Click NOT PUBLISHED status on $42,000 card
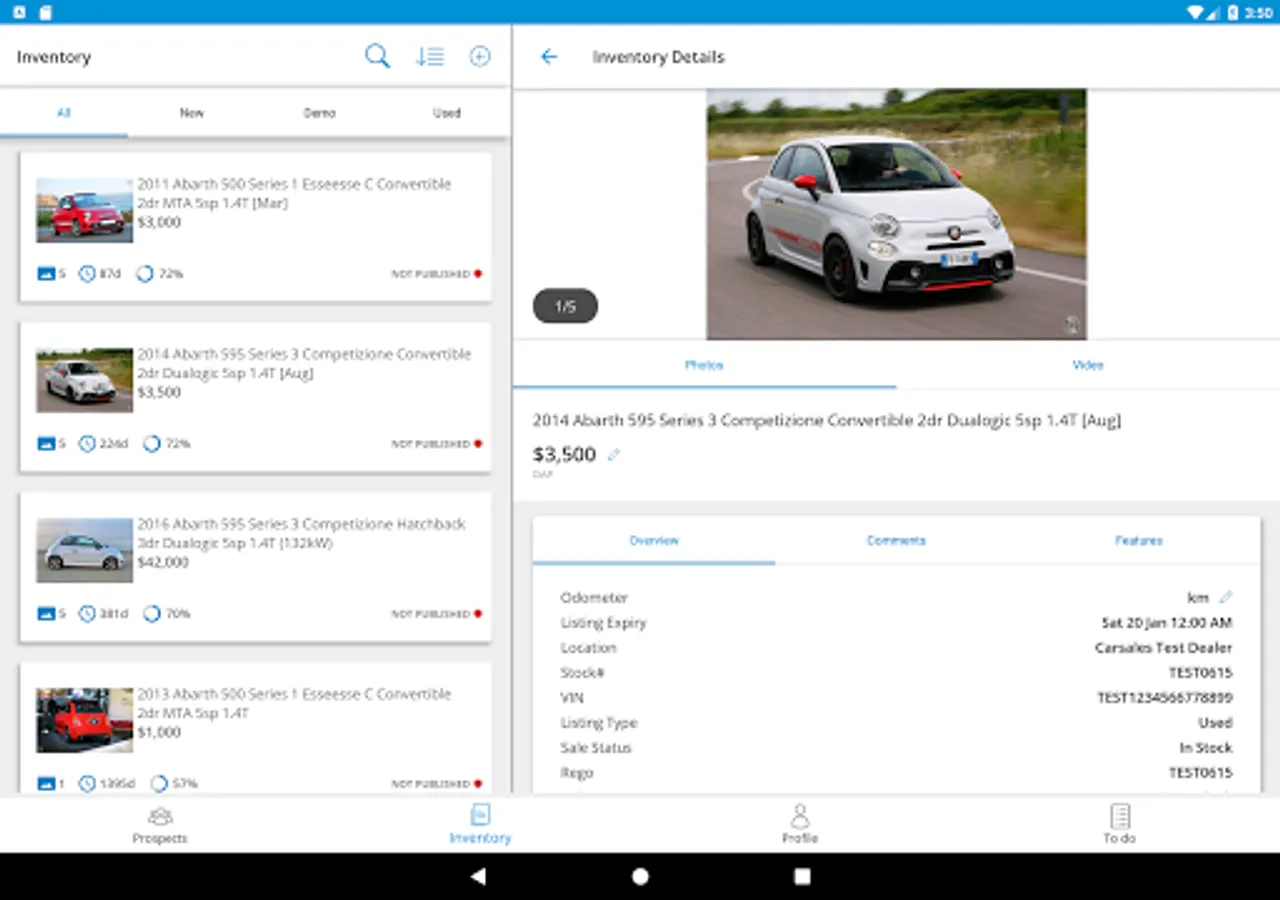1280x900 pixels. coord(436,614)
